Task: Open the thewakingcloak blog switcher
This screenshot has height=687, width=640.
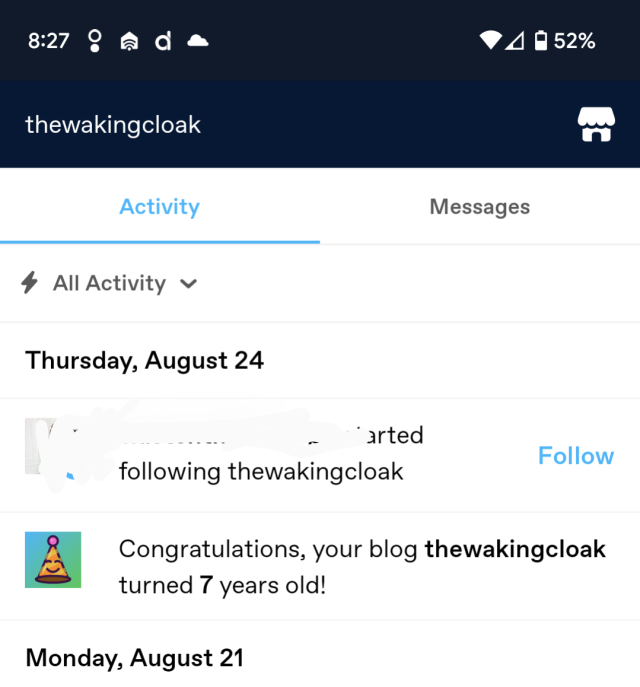Action: [x=113, y=124]
